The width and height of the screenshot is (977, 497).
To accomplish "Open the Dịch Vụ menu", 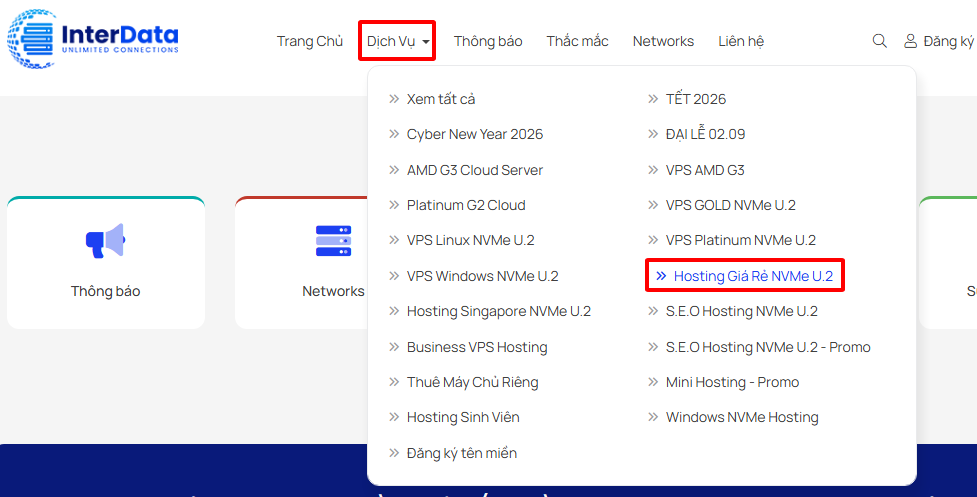I will [x=397, y=41].
